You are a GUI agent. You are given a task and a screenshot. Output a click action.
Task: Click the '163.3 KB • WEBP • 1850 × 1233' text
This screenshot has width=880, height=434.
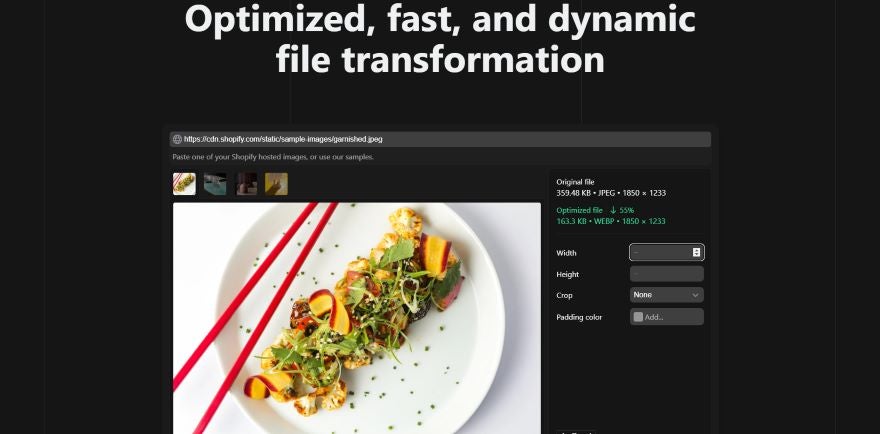click(x=611, y=221)
